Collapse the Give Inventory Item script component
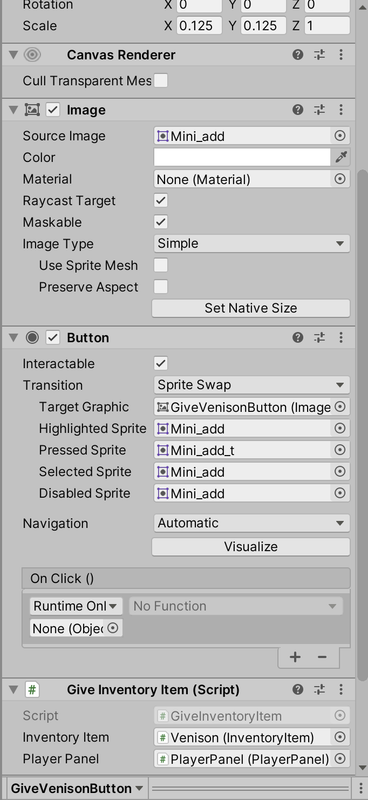368x800 pixels. tap(13, 690)
